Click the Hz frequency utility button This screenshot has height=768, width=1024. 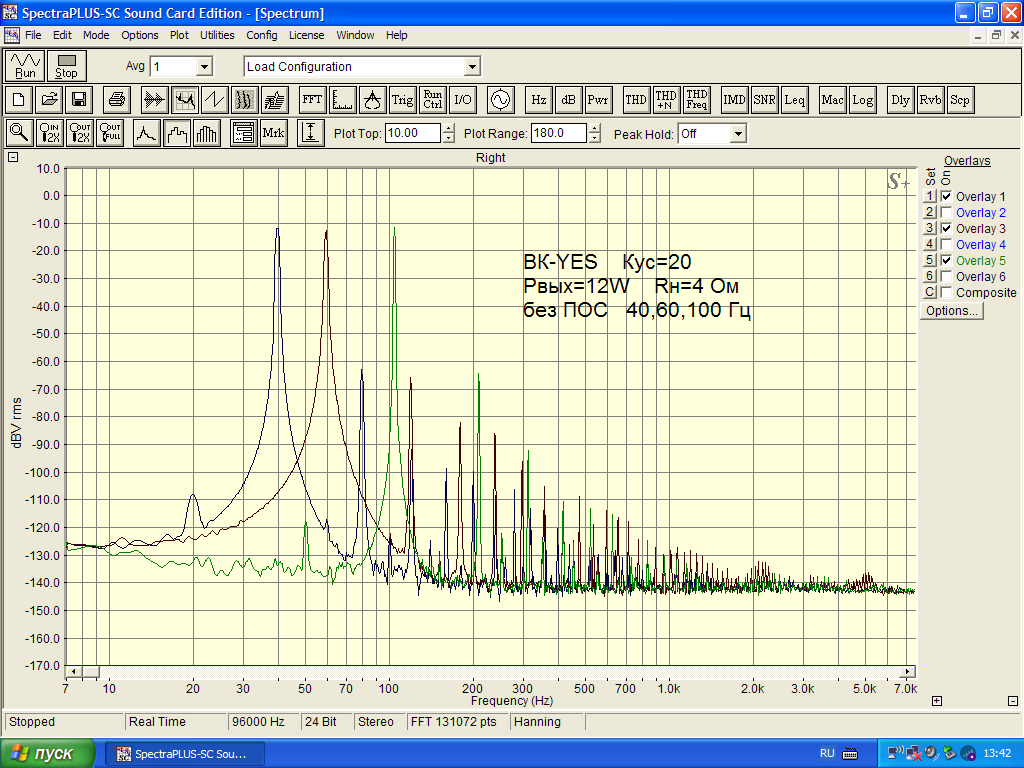pyautogui.click(x=538, y=100)
